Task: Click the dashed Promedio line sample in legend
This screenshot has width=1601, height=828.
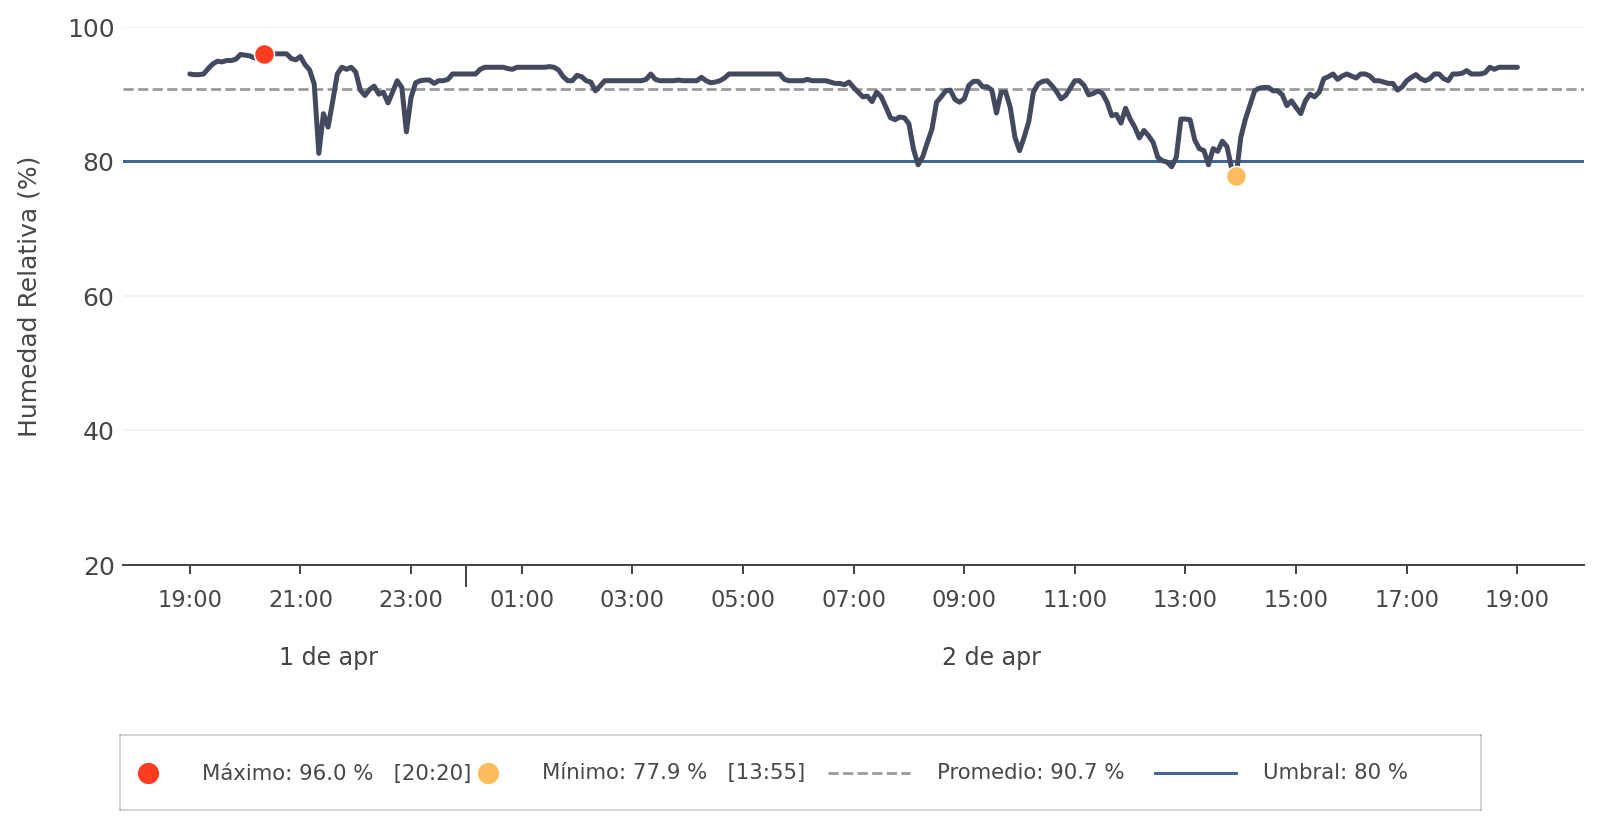Action: point(869,773)
